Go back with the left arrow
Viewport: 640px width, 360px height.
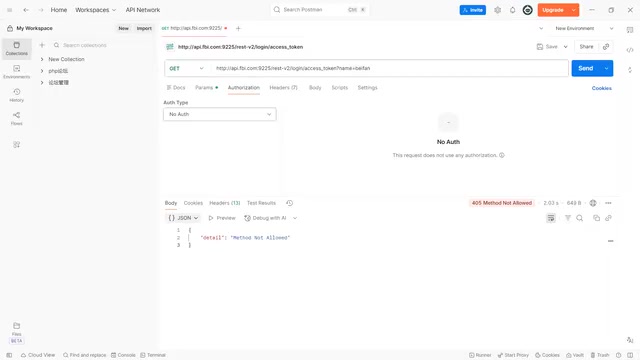26,10
